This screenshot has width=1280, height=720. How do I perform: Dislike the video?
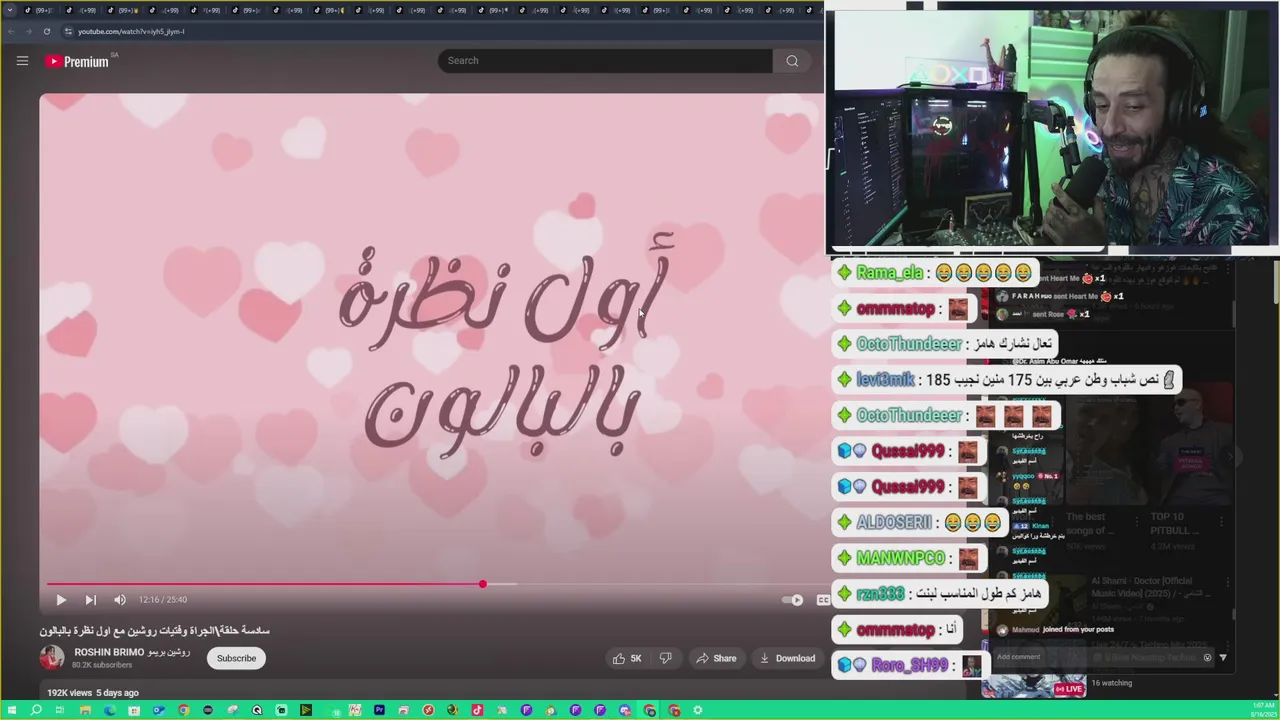[665, 658]
